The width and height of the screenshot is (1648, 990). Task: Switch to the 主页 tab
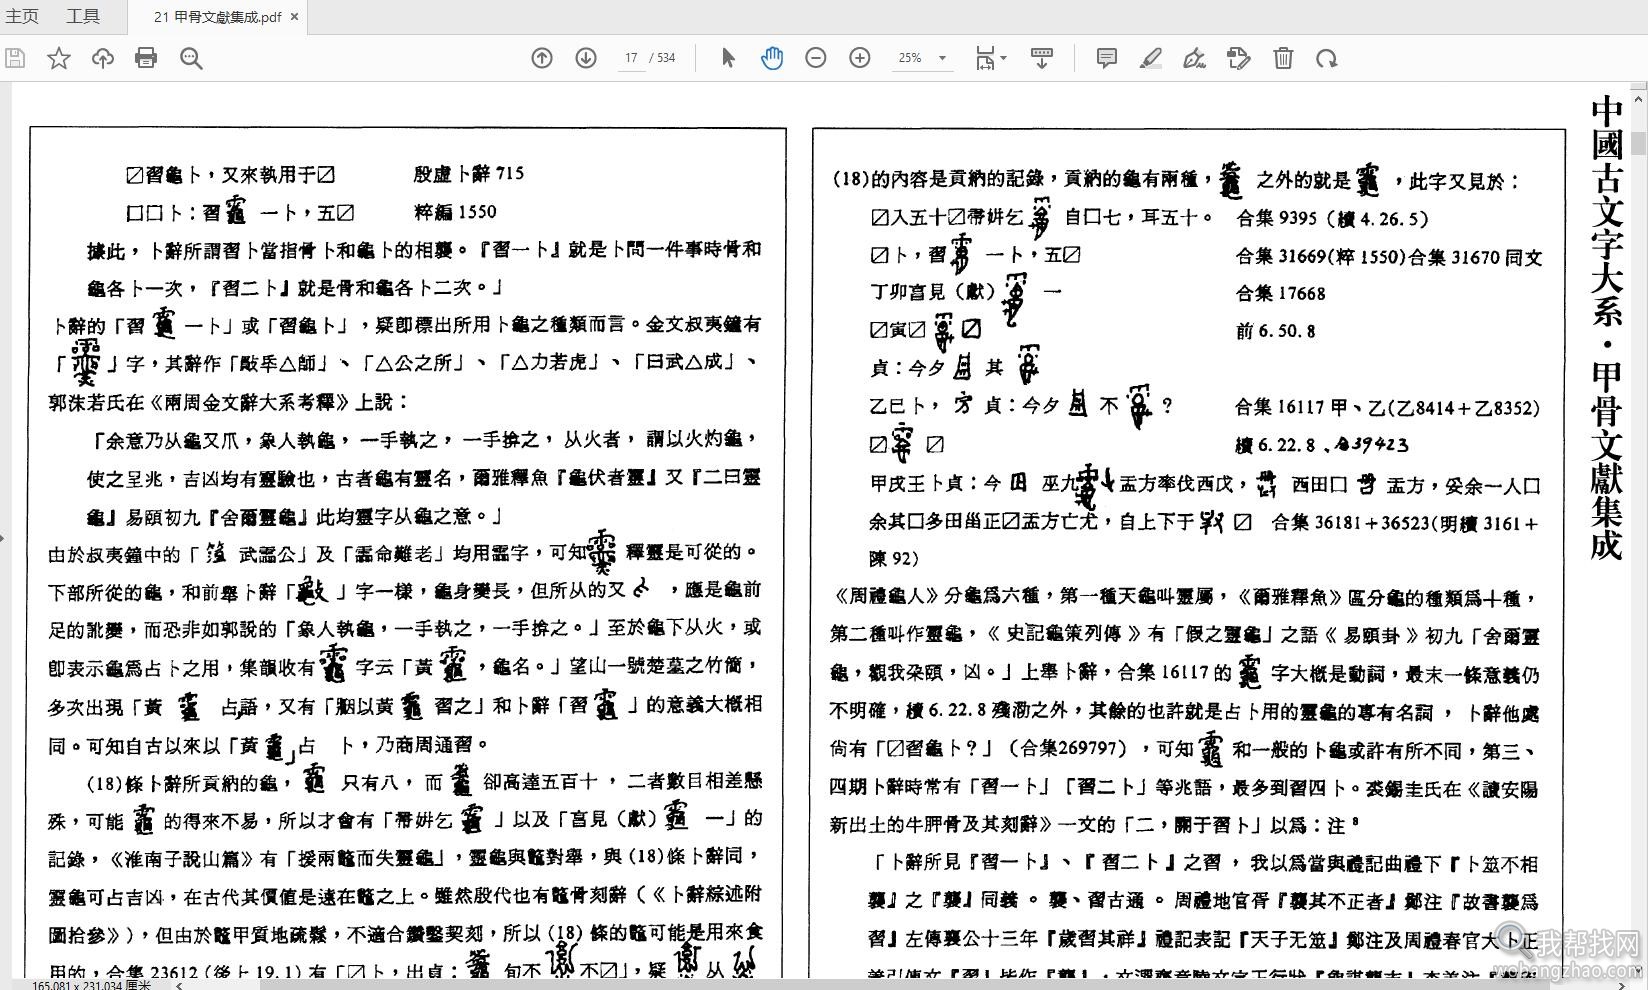[x=22, y=16]
